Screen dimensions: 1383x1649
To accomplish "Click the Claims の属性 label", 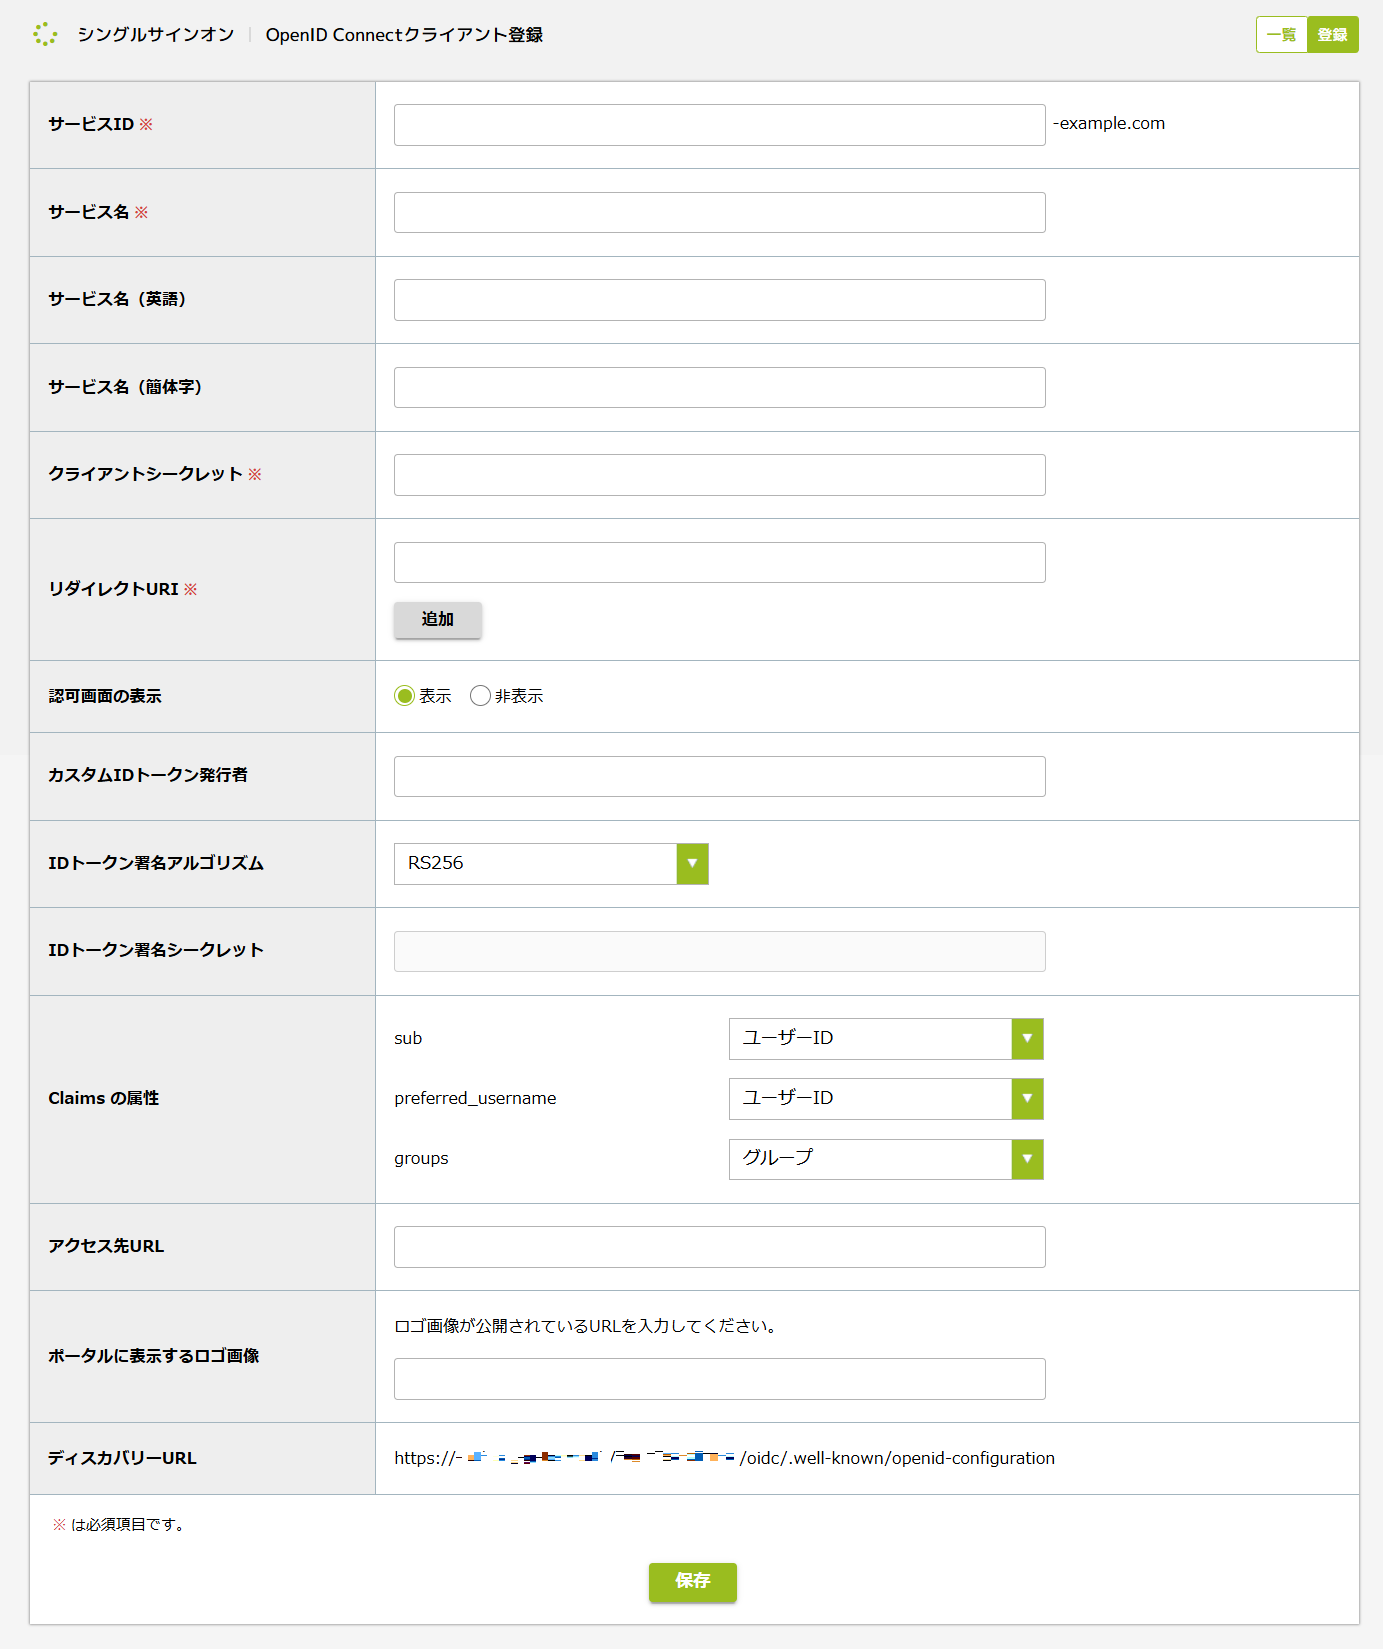I will coord(104,1098).
